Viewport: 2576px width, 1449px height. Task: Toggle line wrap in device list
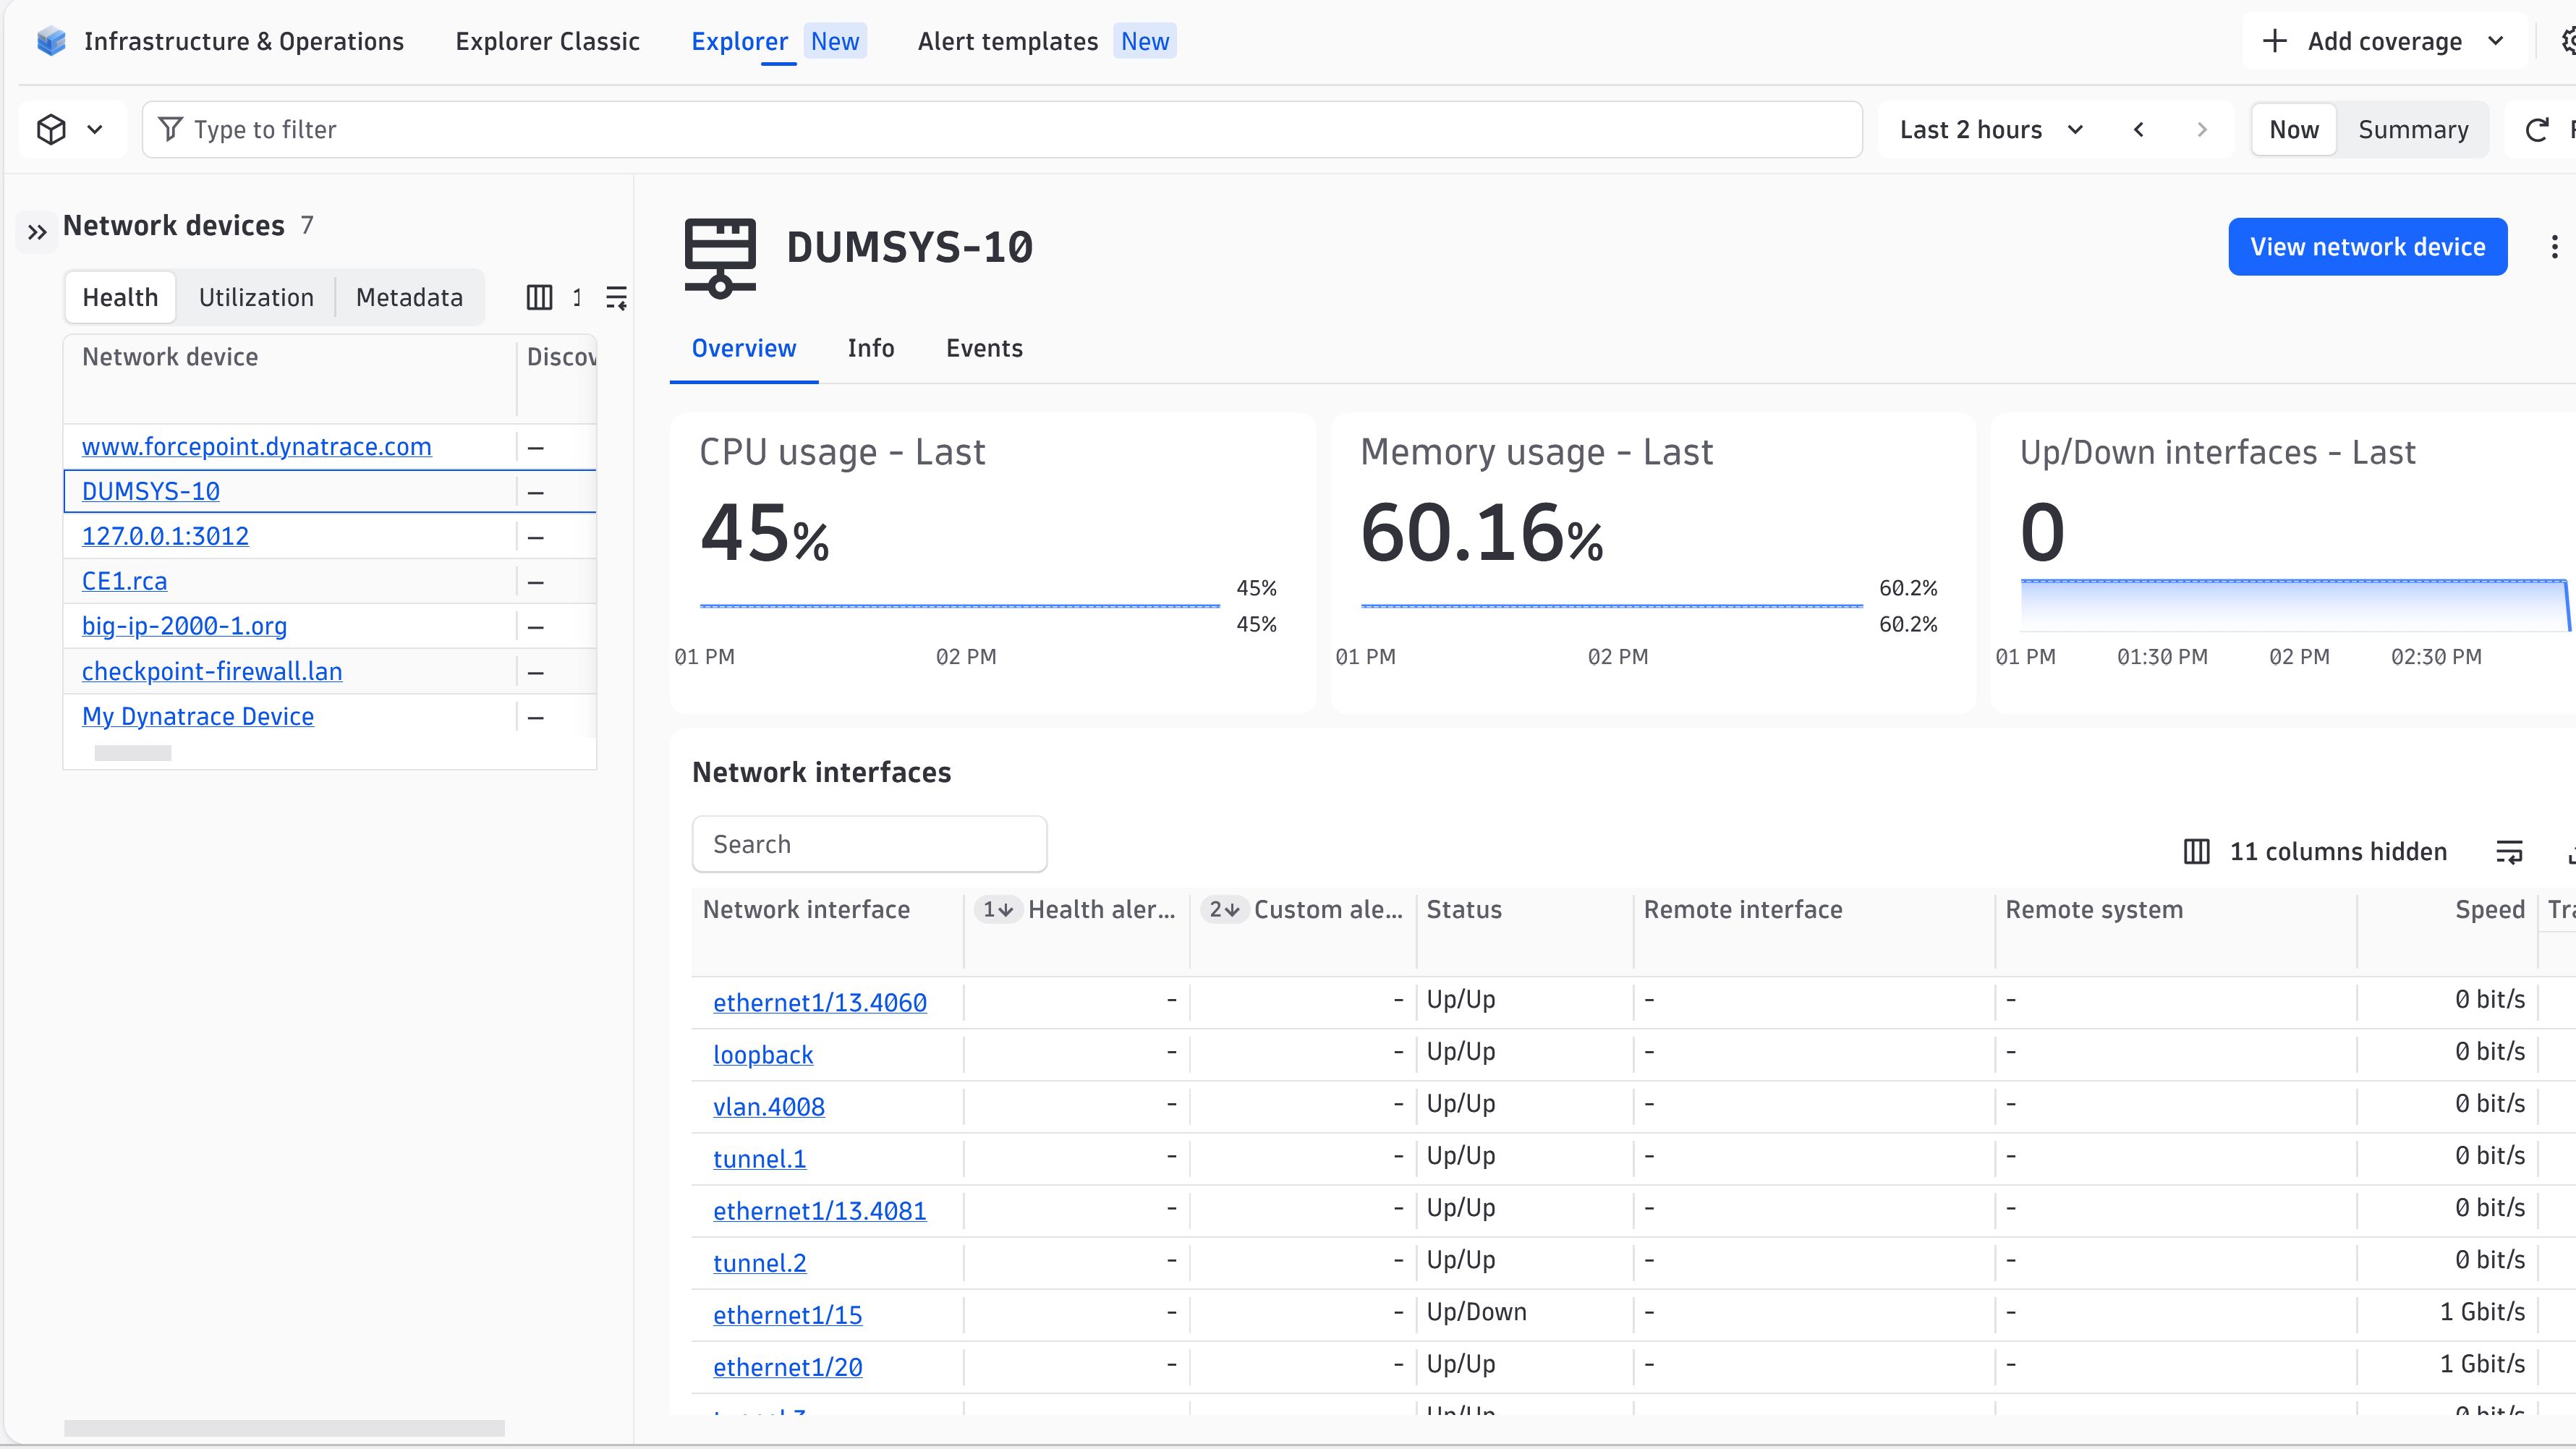click(616, 297)
